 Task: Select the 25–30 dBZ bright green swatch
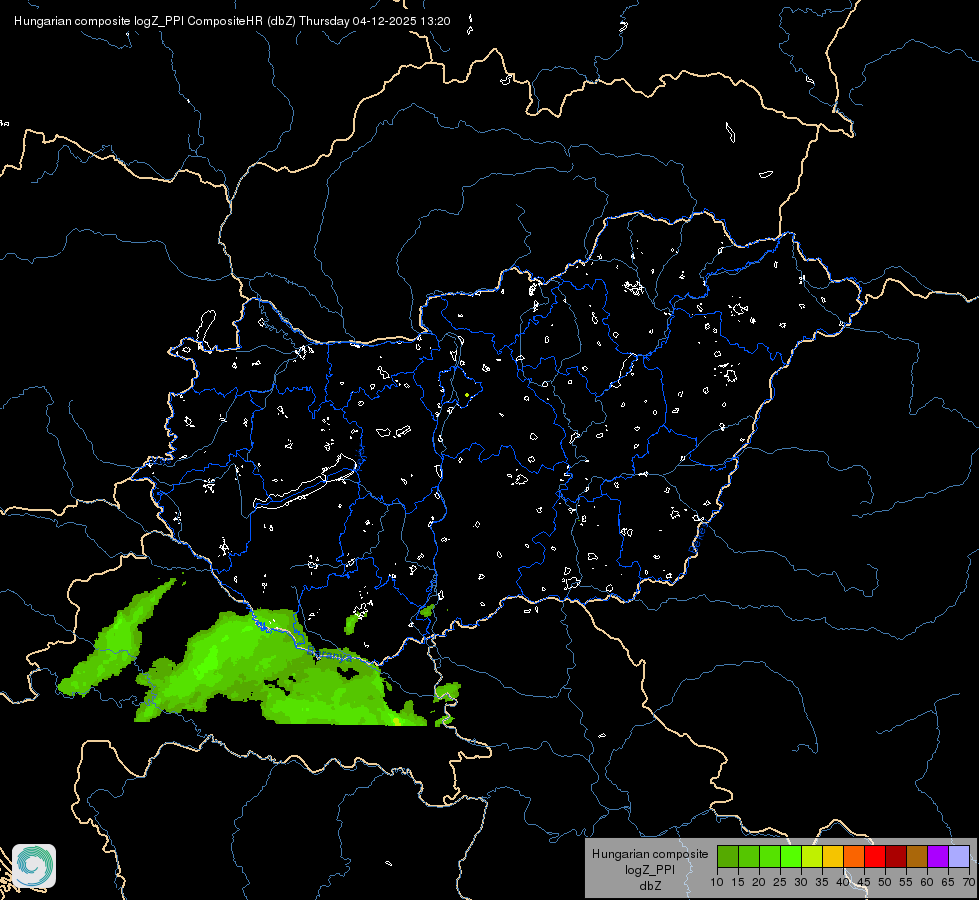[791, 856]
